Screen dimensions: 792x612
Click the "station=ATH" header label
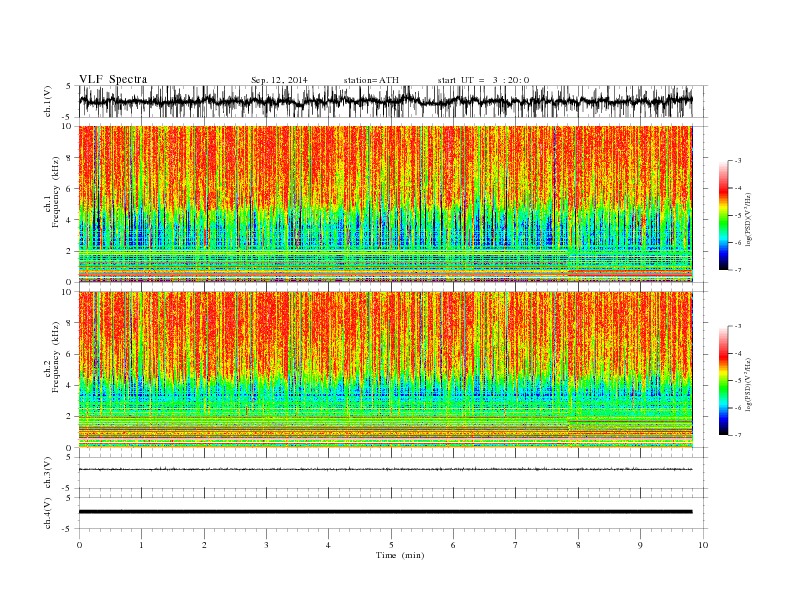[371, 80]
